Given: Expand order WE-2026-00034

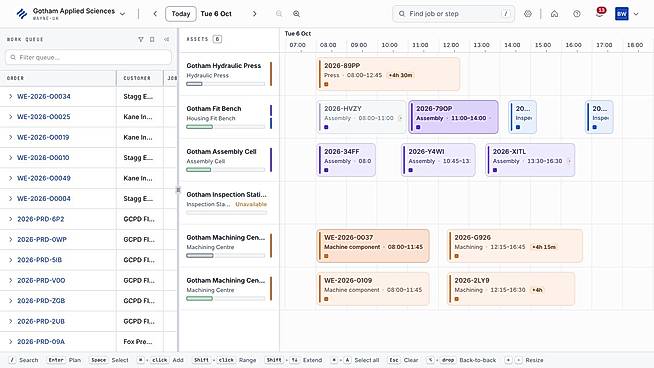Looking at the screenshot, I should point(10,96).
